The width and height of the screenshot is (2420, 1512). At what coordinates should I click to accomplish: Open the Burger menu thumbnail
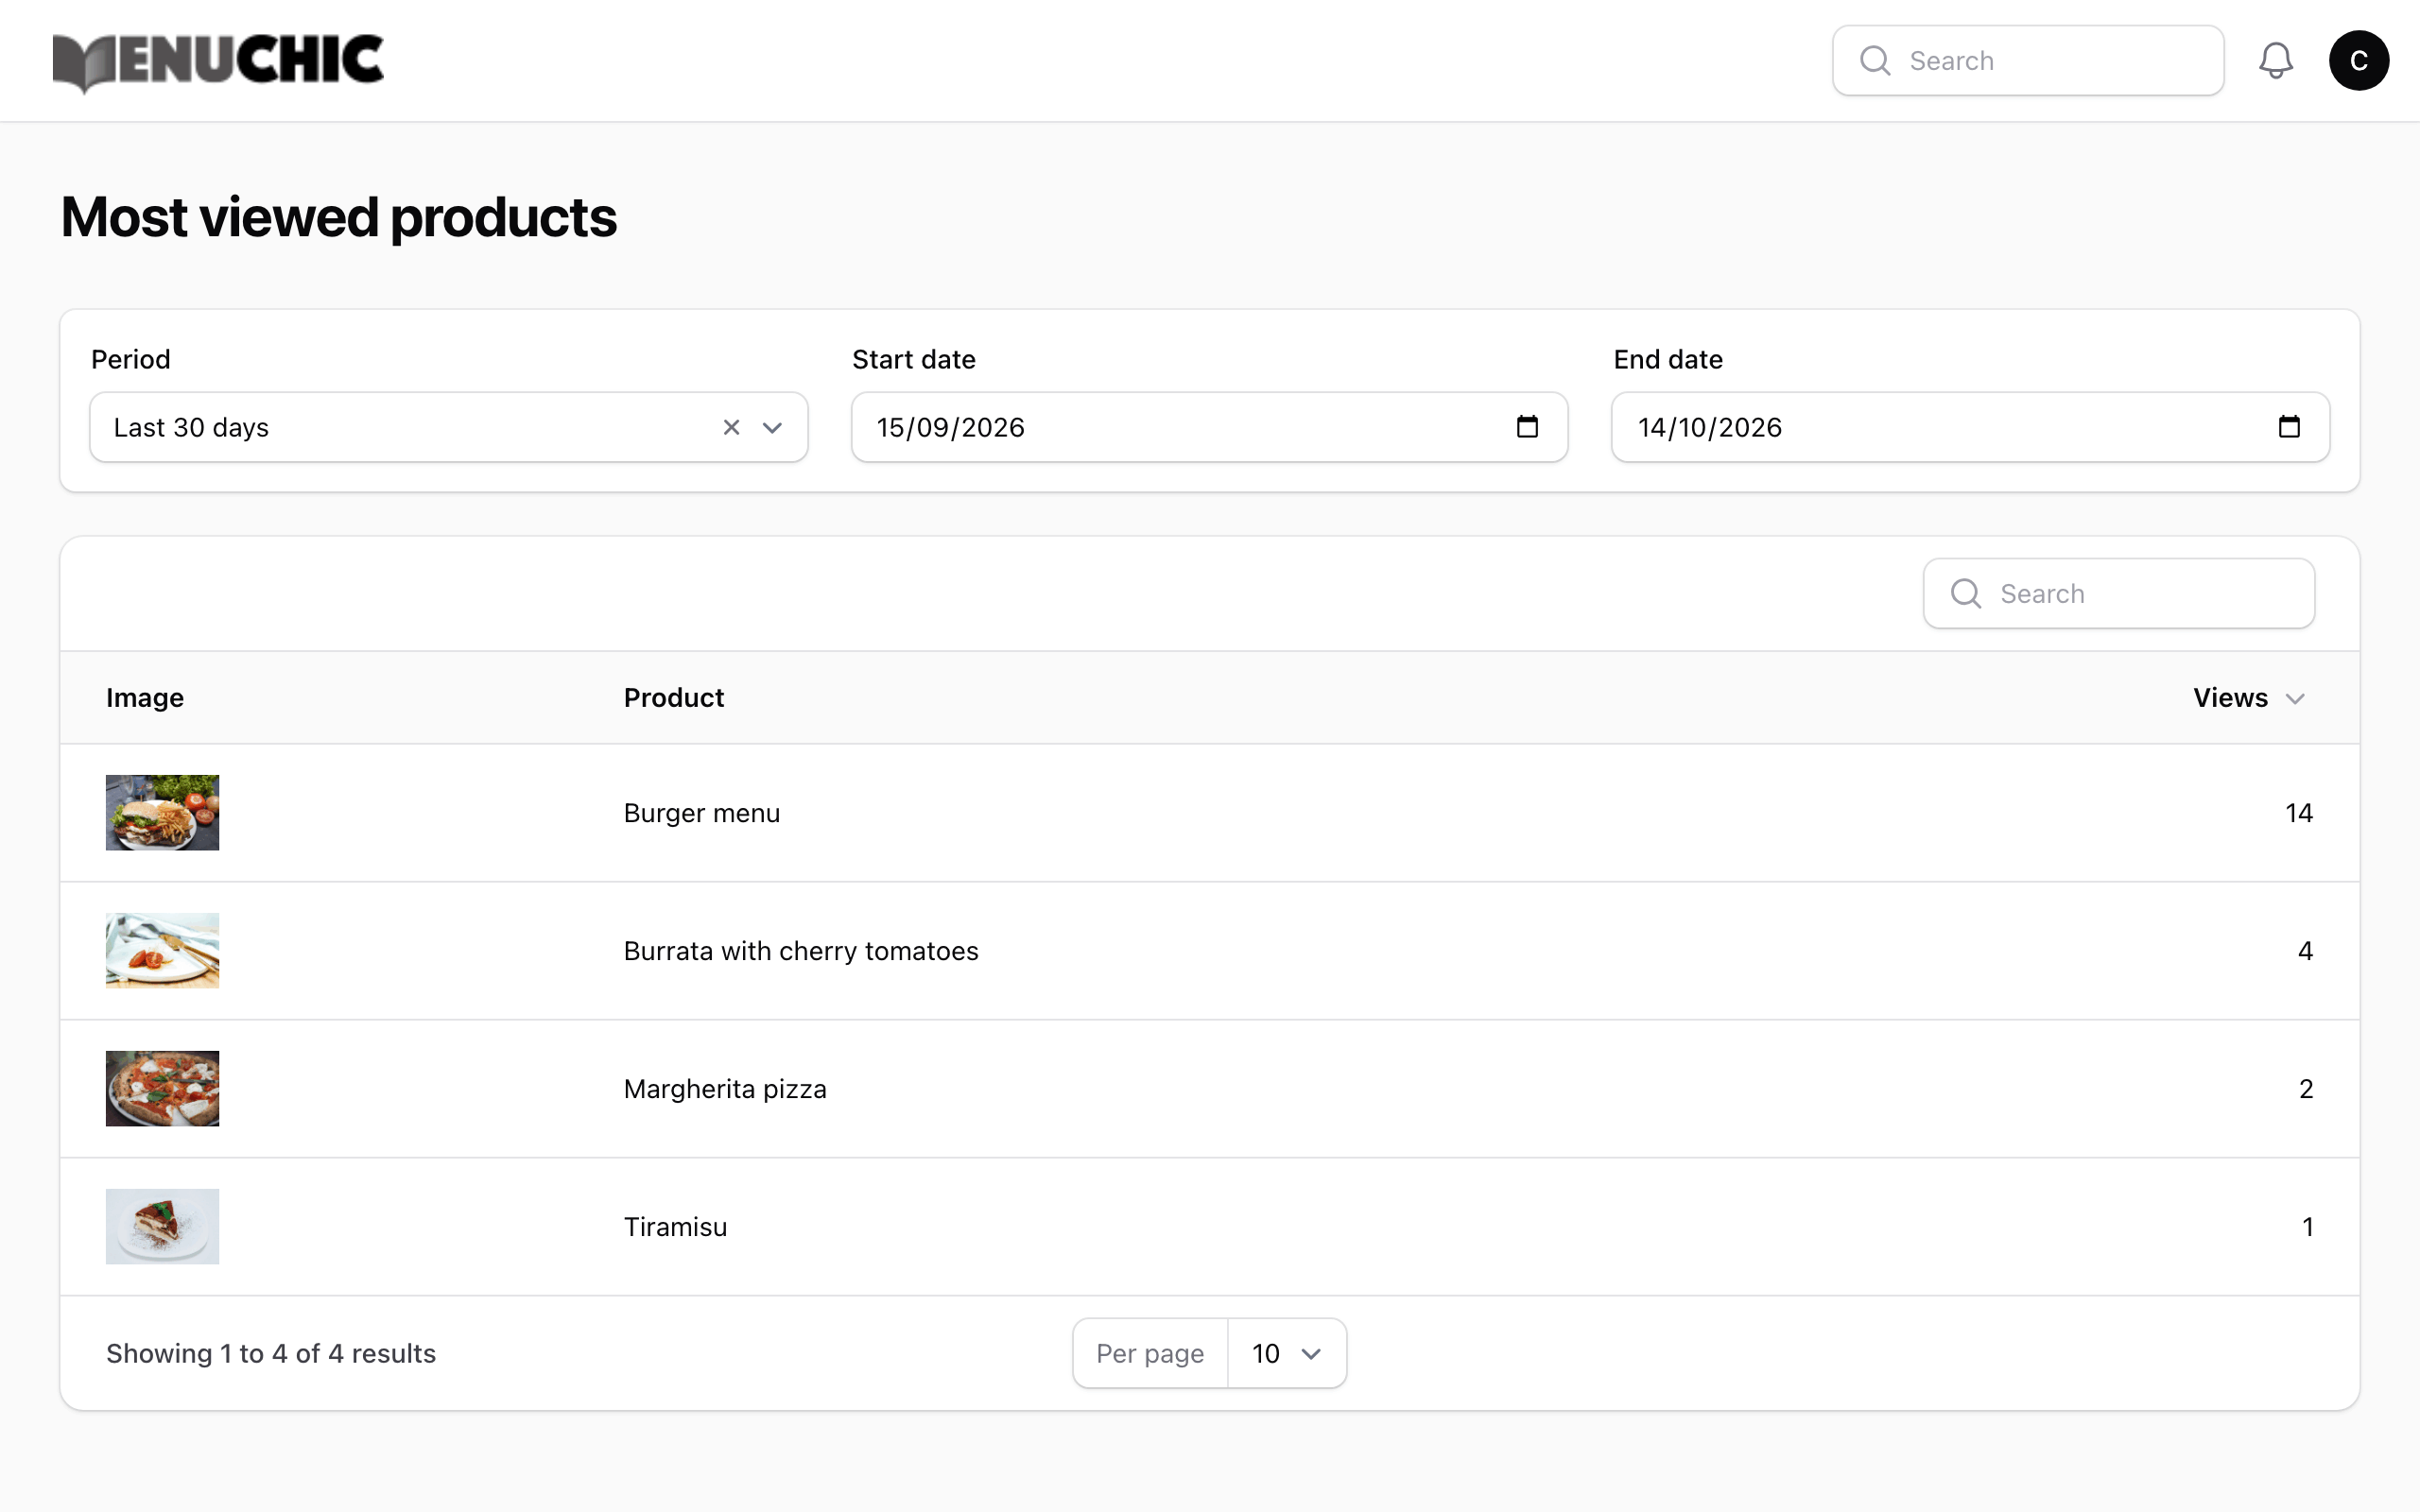point(162,812)
